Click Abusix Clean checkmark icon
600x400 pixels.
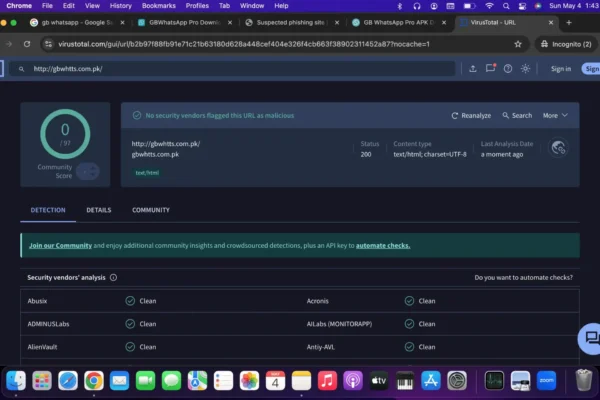[x=130, y=301]
